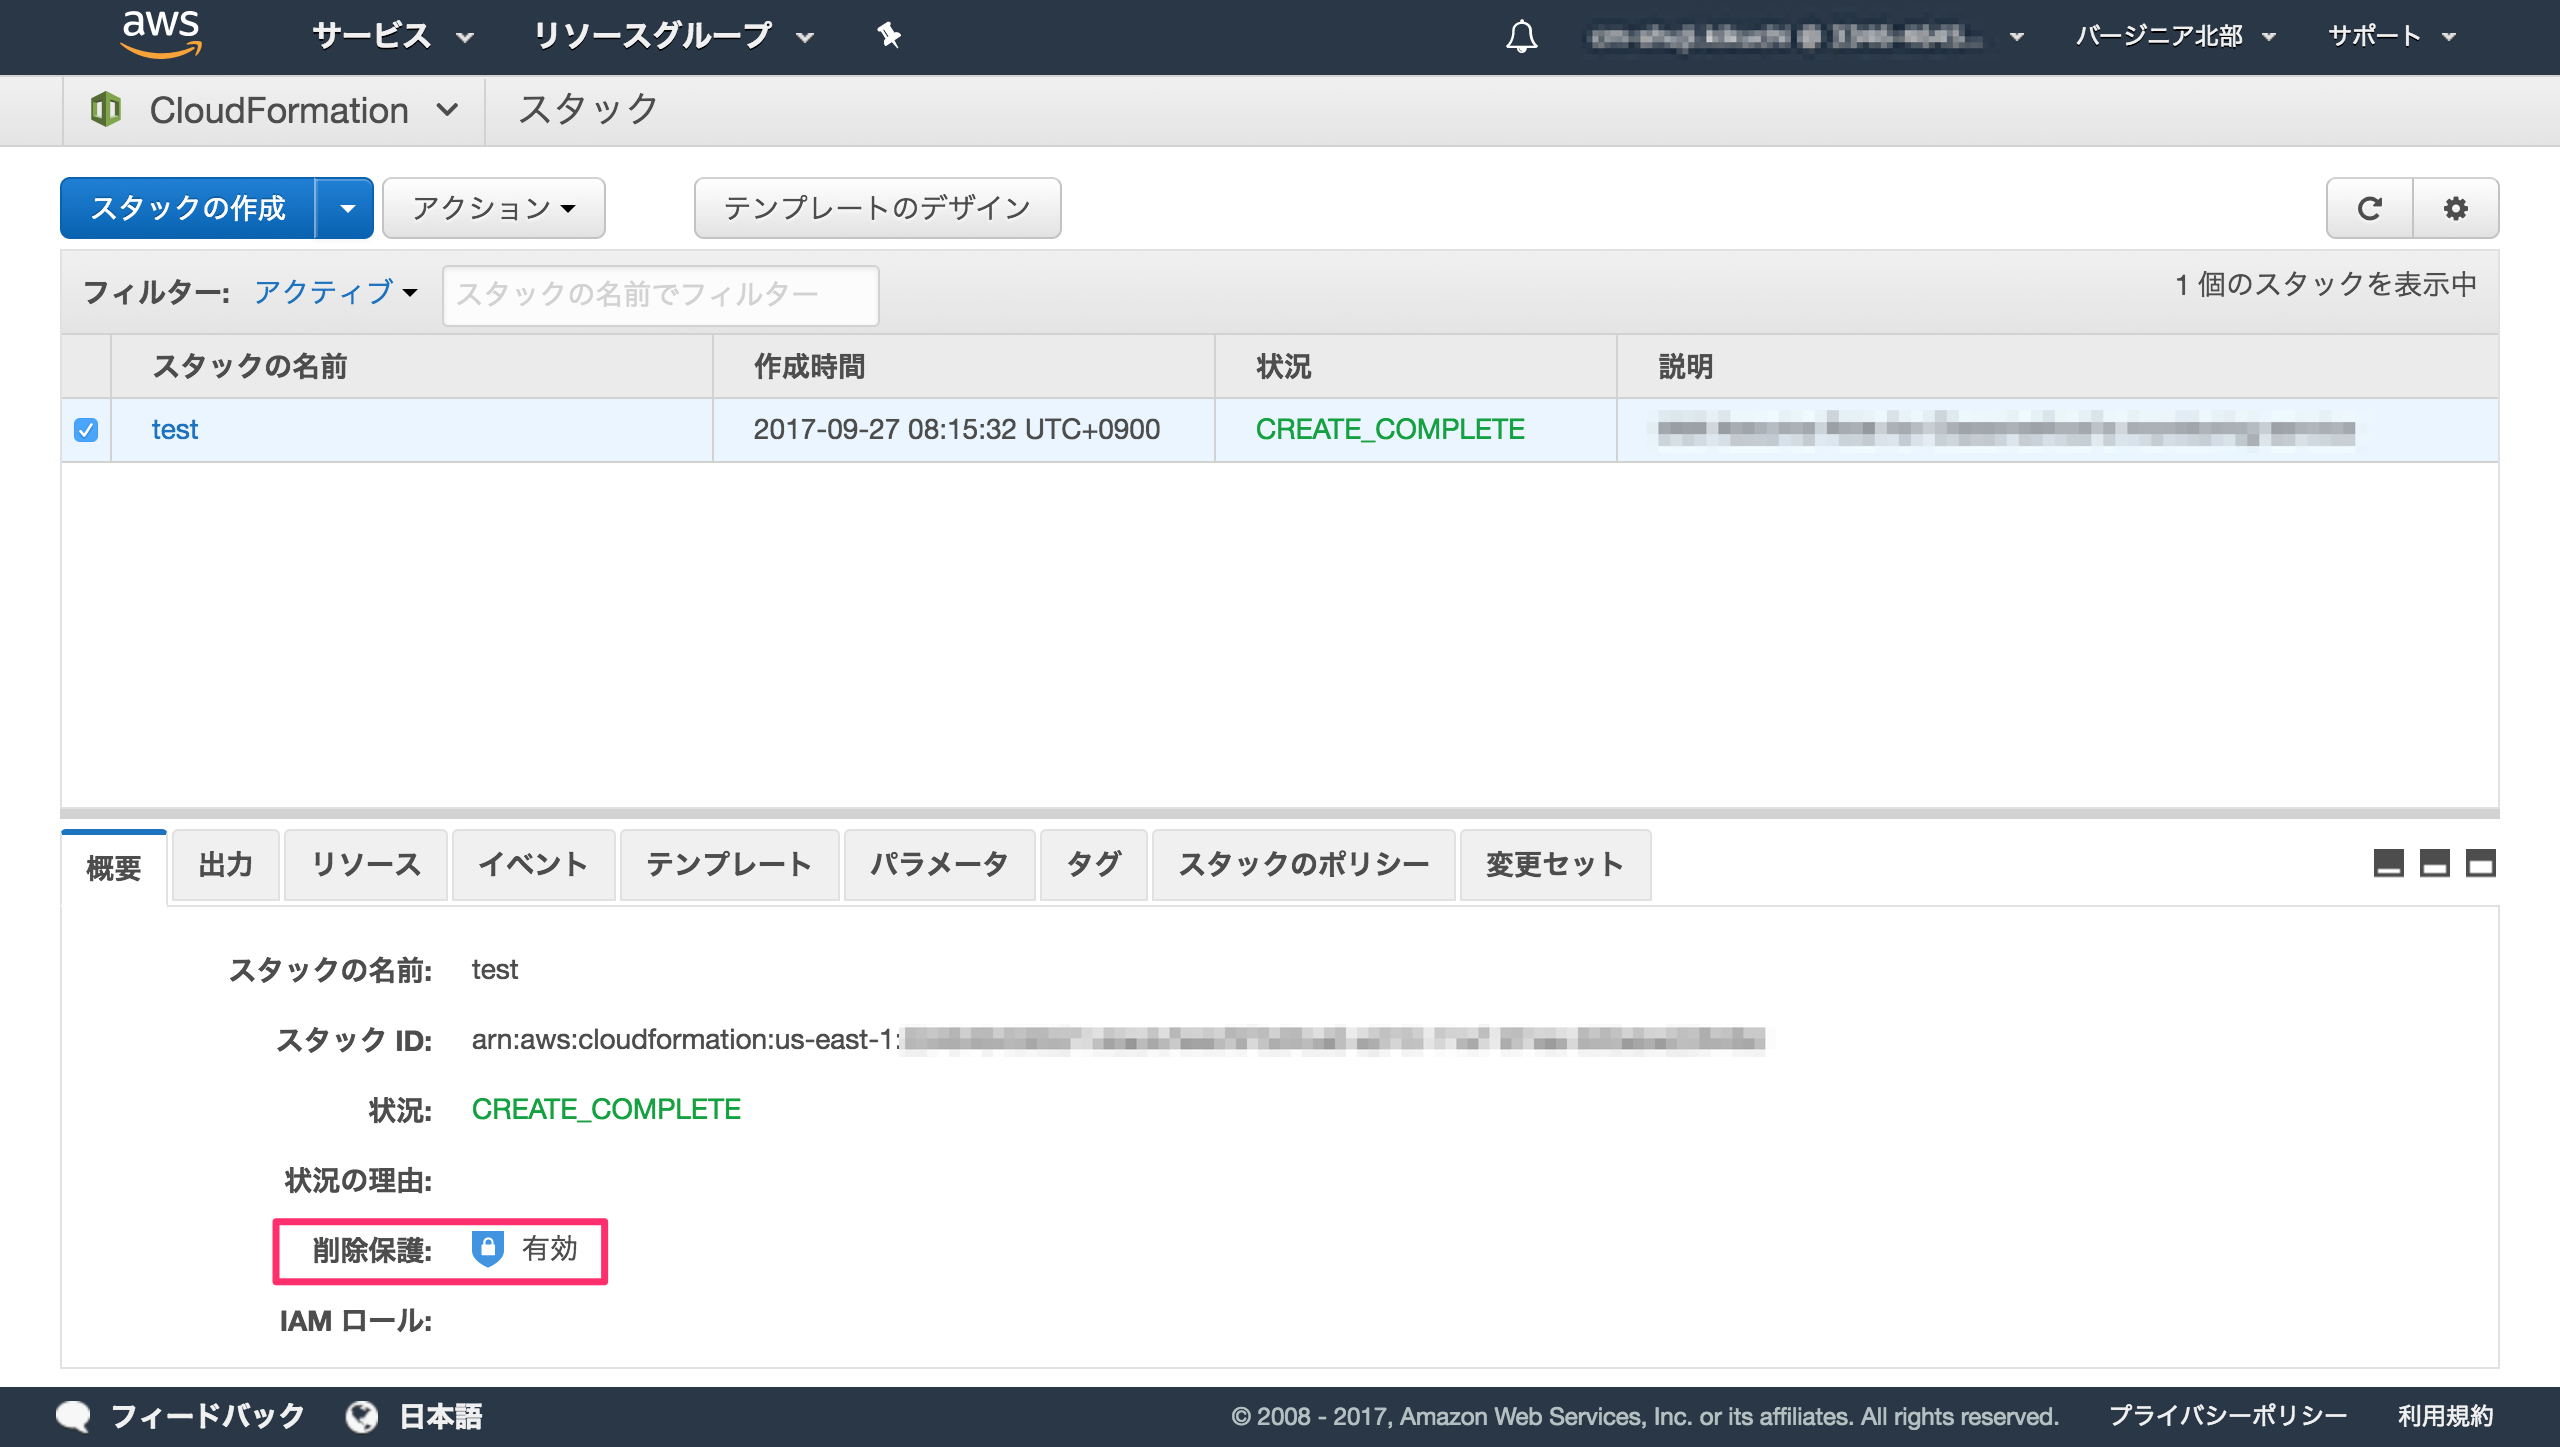Click the 削除保護 shield icon
Image resolution: width=2560 pixels, height=1447 pixels.
[x=489, y=1249]
